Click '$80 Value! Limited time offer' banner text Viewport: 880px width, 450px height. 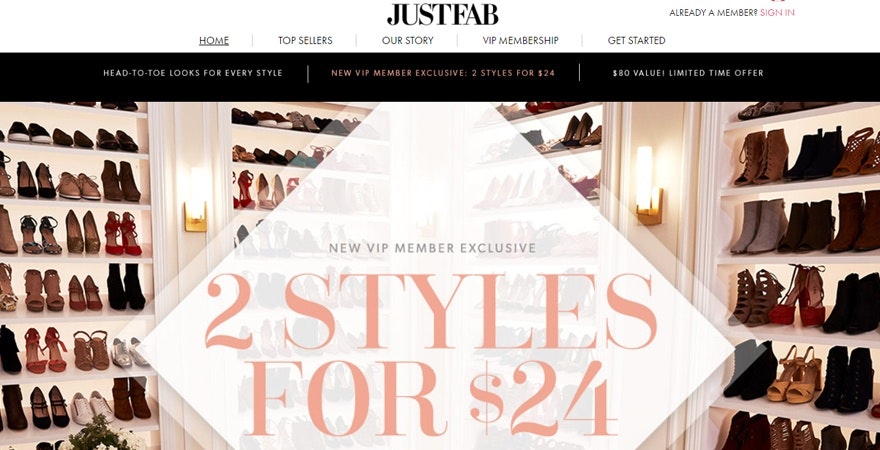pos(688,73)
